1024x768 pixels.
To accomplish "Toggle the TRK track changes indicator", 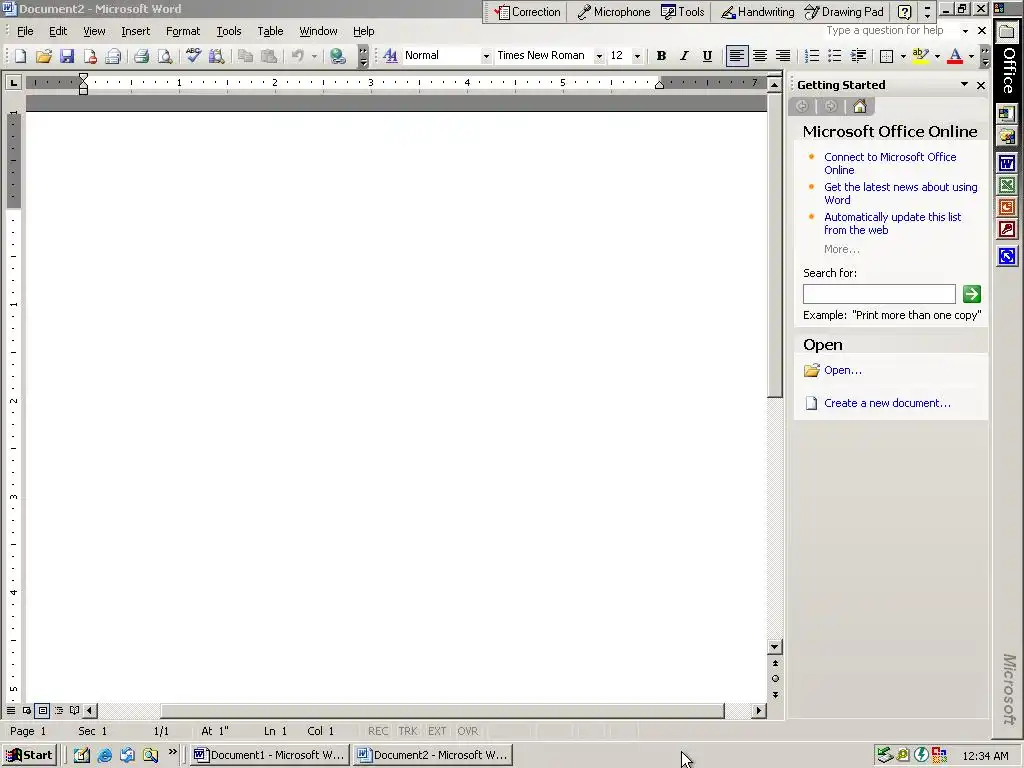I will click(x=408, y=731).
